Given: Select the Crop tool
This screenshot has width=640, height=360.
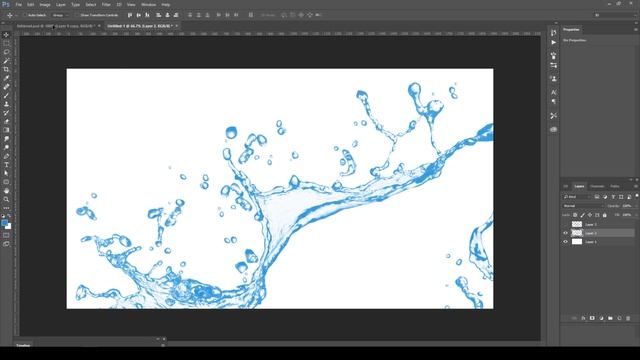Looking at the screenshot, I should pyautogui.click(x=6, y=69).
